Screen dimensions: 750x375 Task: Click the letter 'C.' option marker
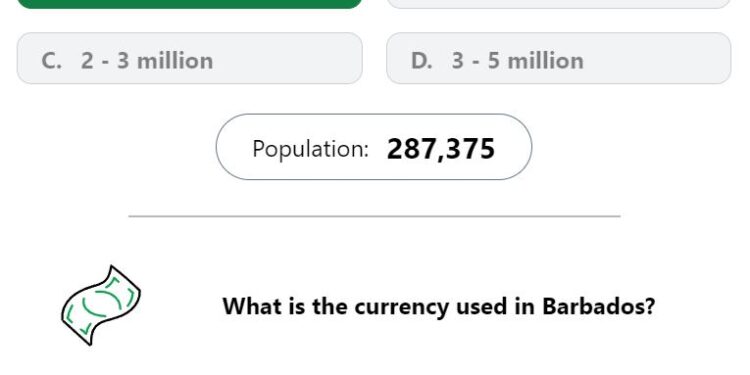[x=52, y=61]
